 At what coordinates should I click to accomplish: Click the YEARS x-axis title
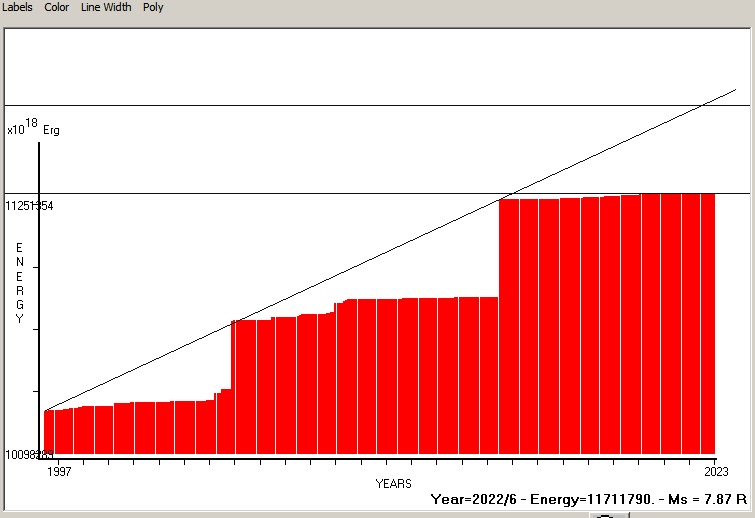coord(393,484)
